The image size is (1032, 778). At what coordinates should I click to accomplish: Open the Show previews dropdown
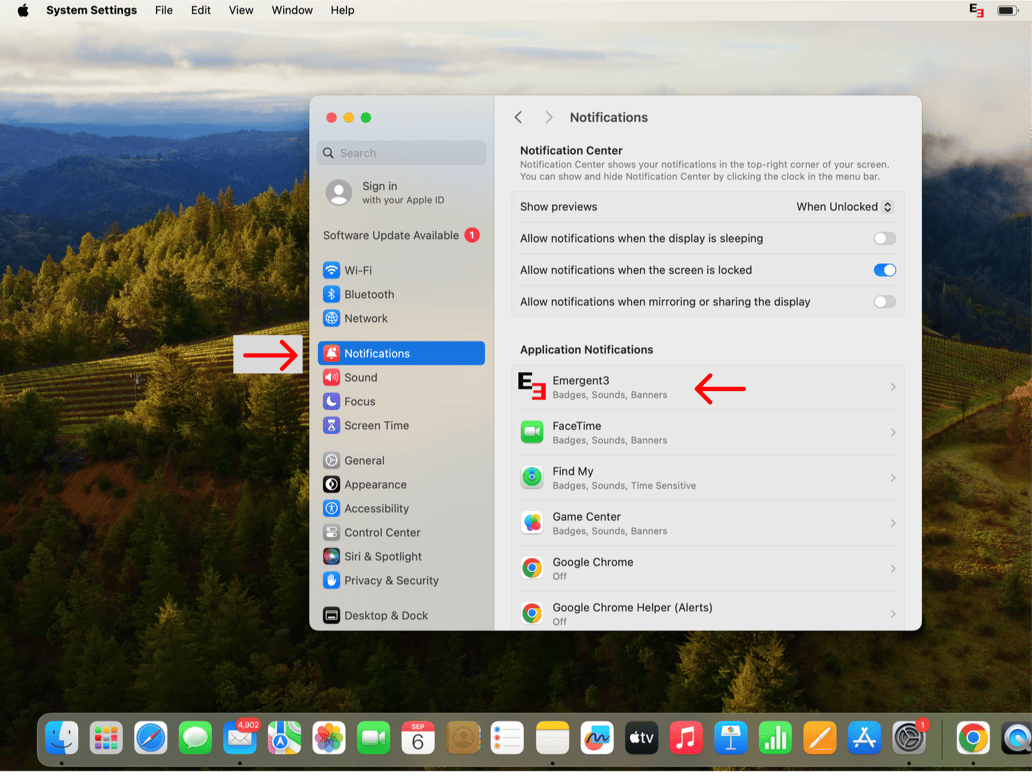(x=843, y=207)
